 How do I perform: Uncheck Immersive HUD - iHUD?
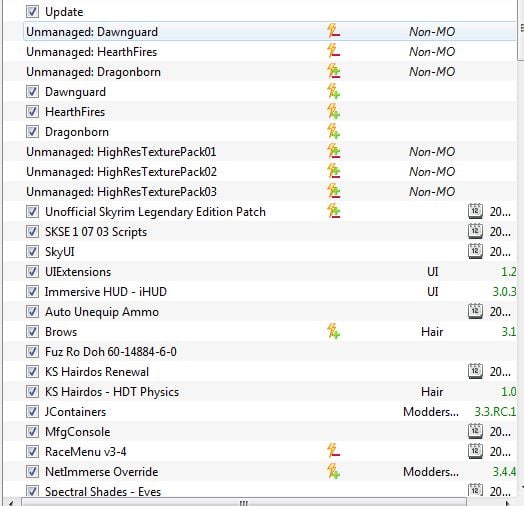point(32,291)
